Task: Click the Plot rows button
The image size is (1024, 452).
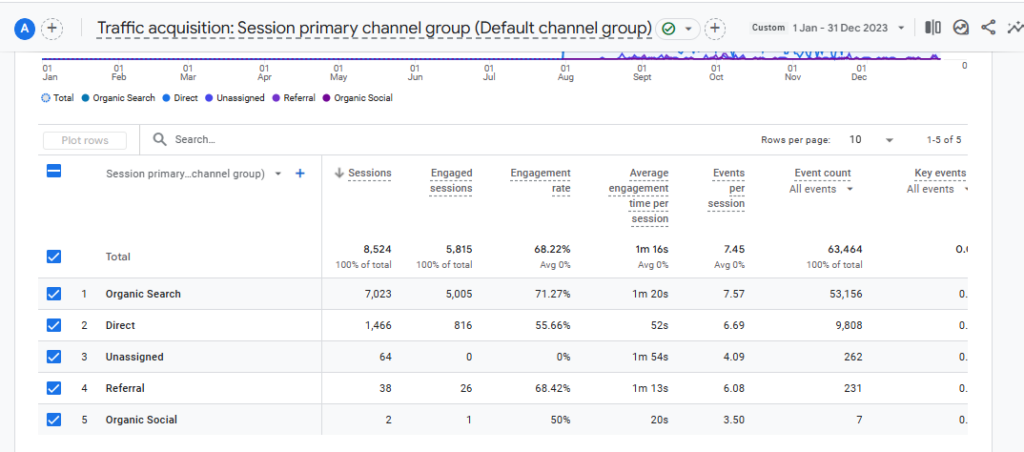Action: pos(85,140)
